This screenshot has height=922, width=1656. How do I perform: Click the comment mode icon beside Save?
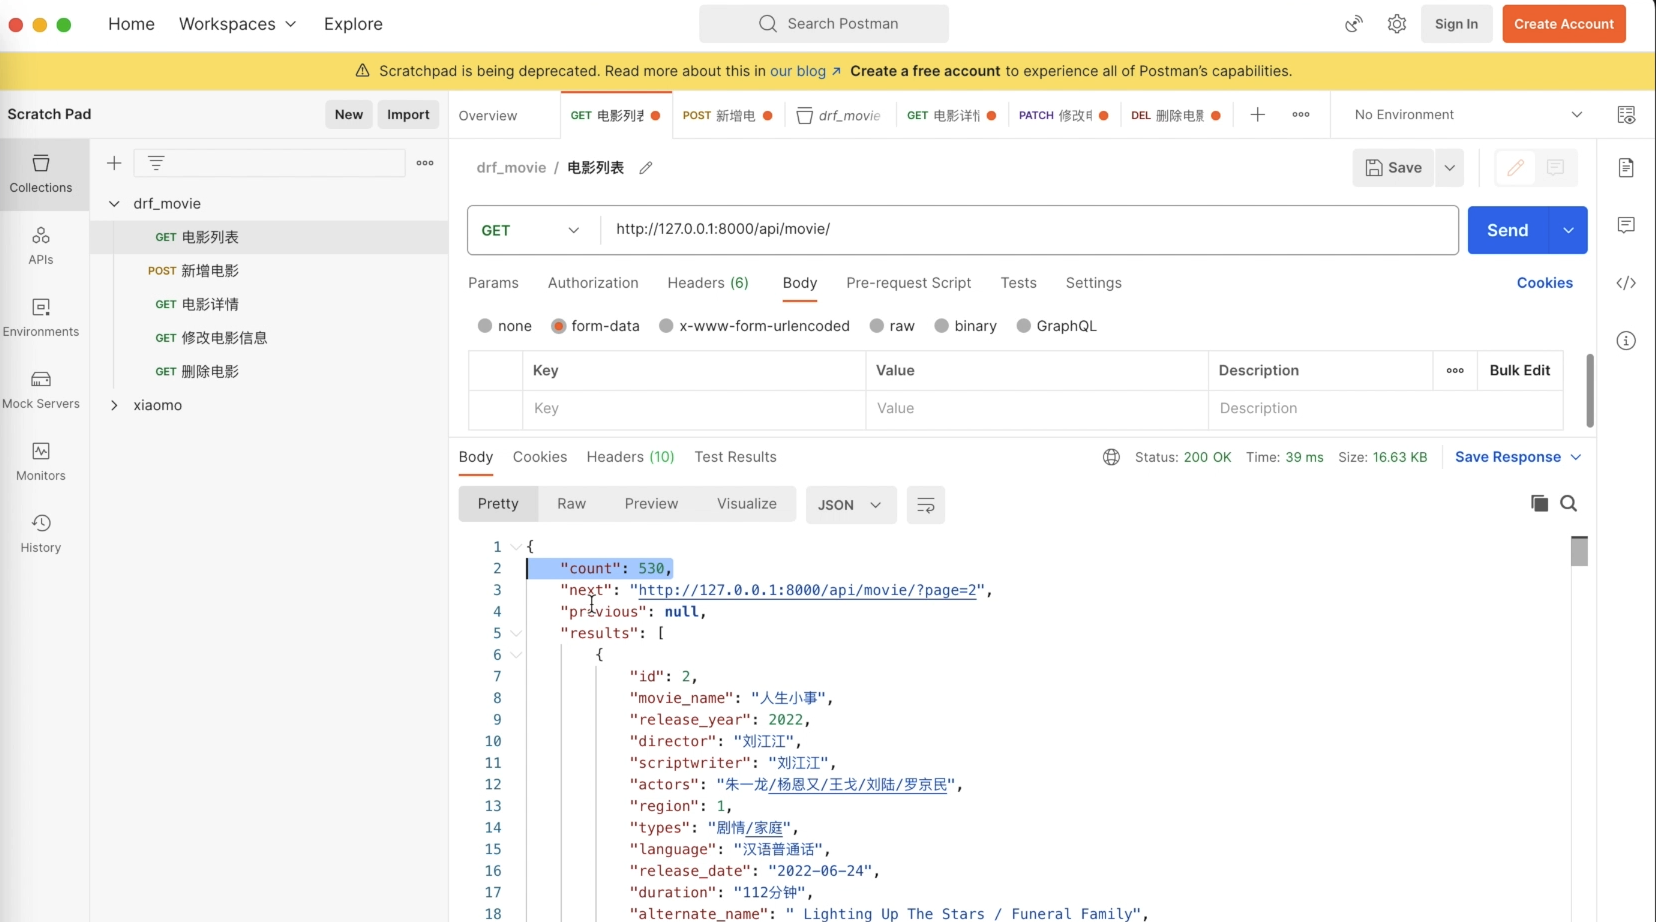[x=1555, y=168]
